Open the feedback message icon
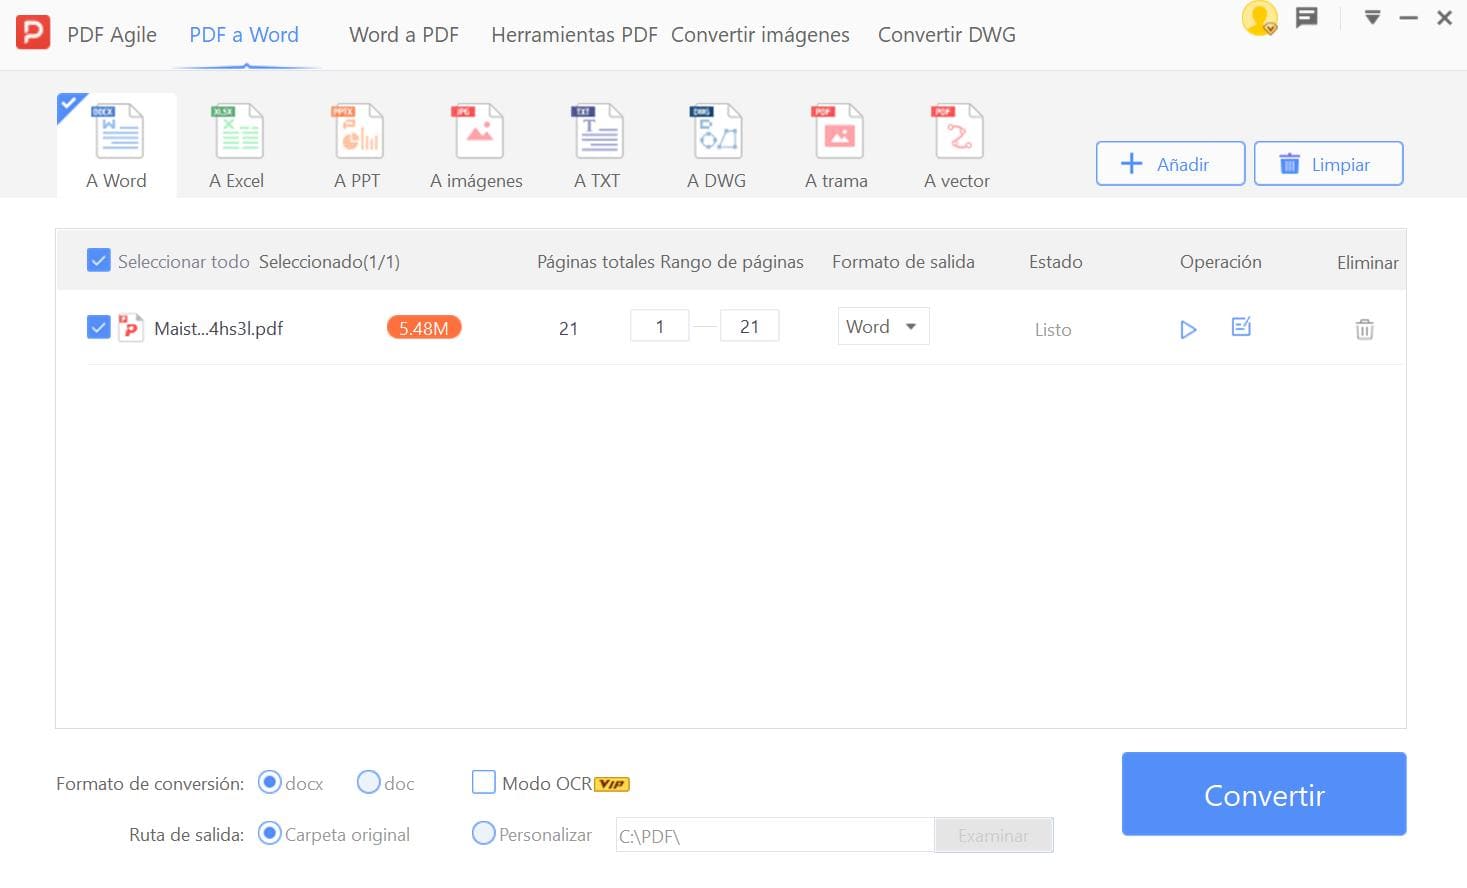The width and height of the screenshot is (1467, 888). pos(1306,18)
